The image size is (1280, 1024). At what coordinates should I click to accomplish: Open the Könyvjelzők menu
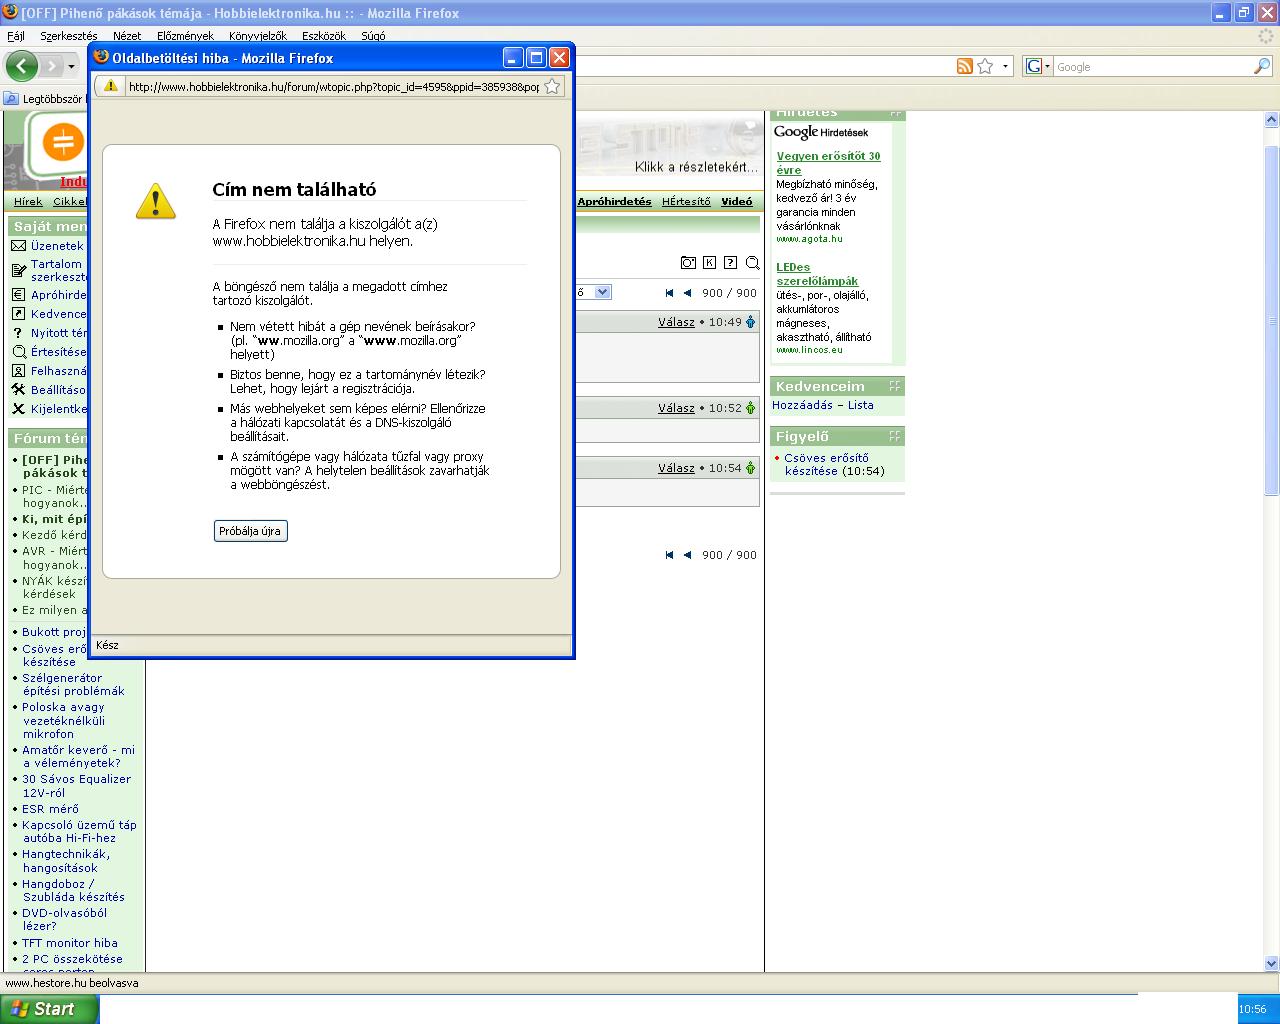pyautogui.click(x=257, y=36)
